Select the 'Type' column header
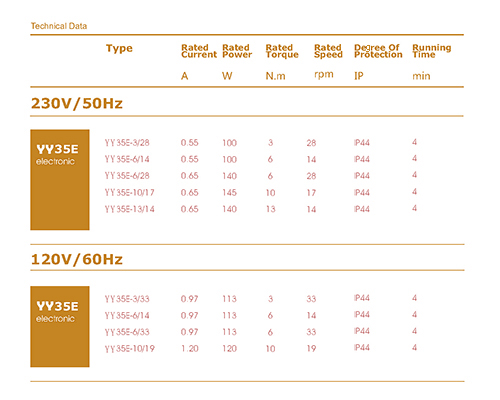Image resolution: width=500 pixels, height=400 pixels. point(119,49)
